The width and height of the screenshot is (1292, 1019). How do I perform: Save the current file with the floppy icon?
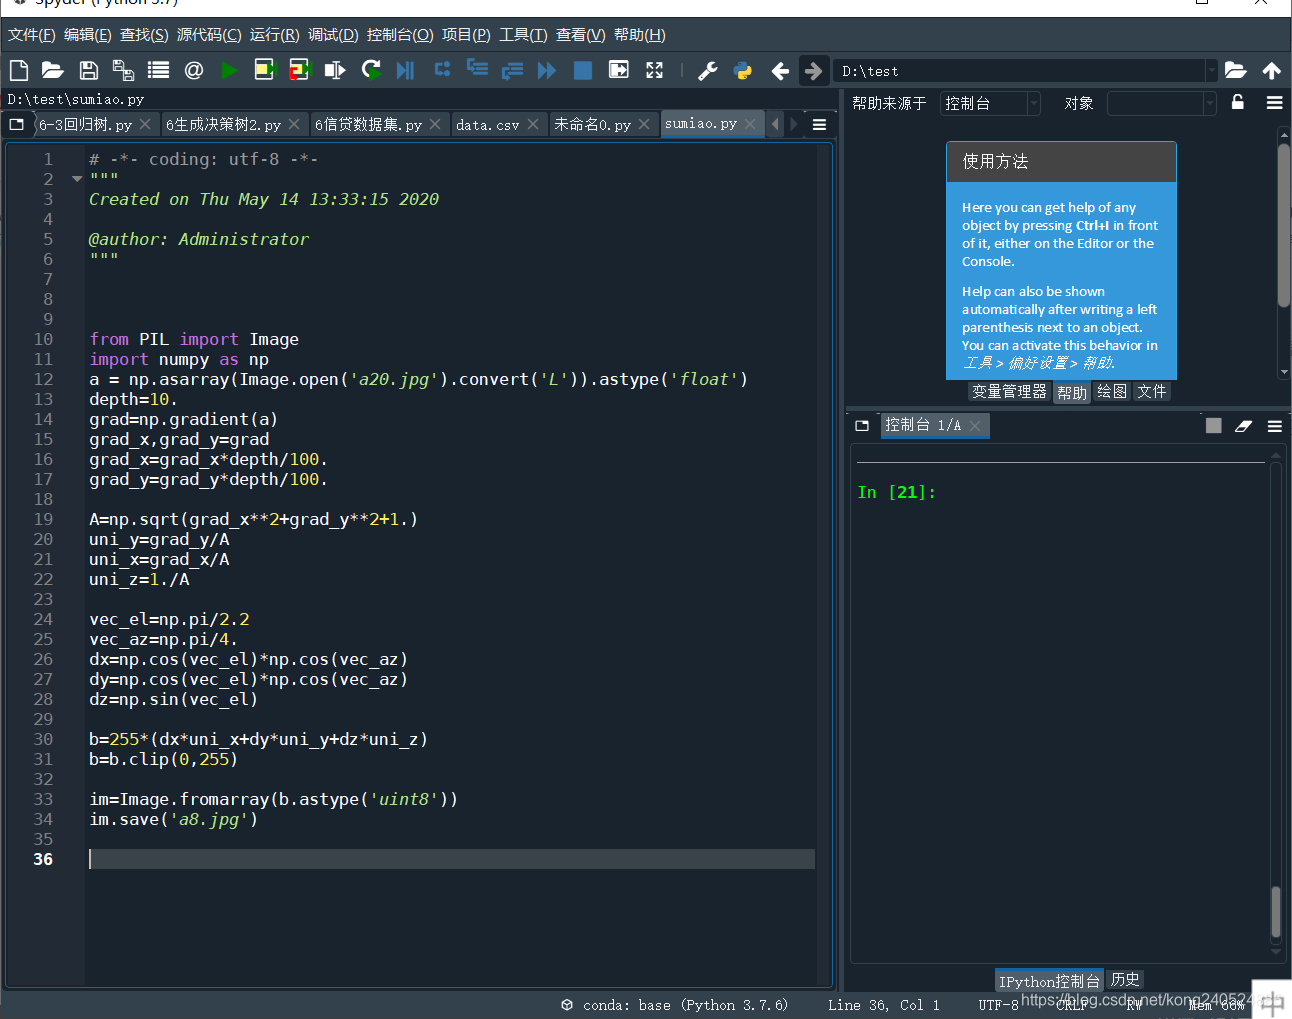click(88, 70)
